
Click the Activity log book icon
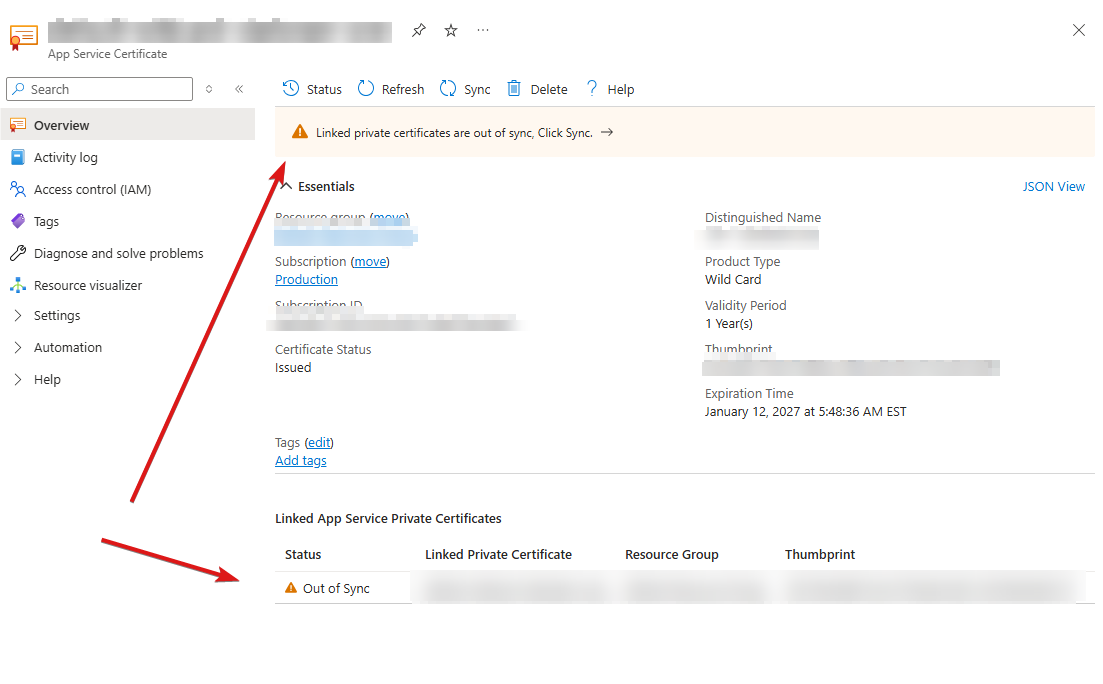pos(18,158)
